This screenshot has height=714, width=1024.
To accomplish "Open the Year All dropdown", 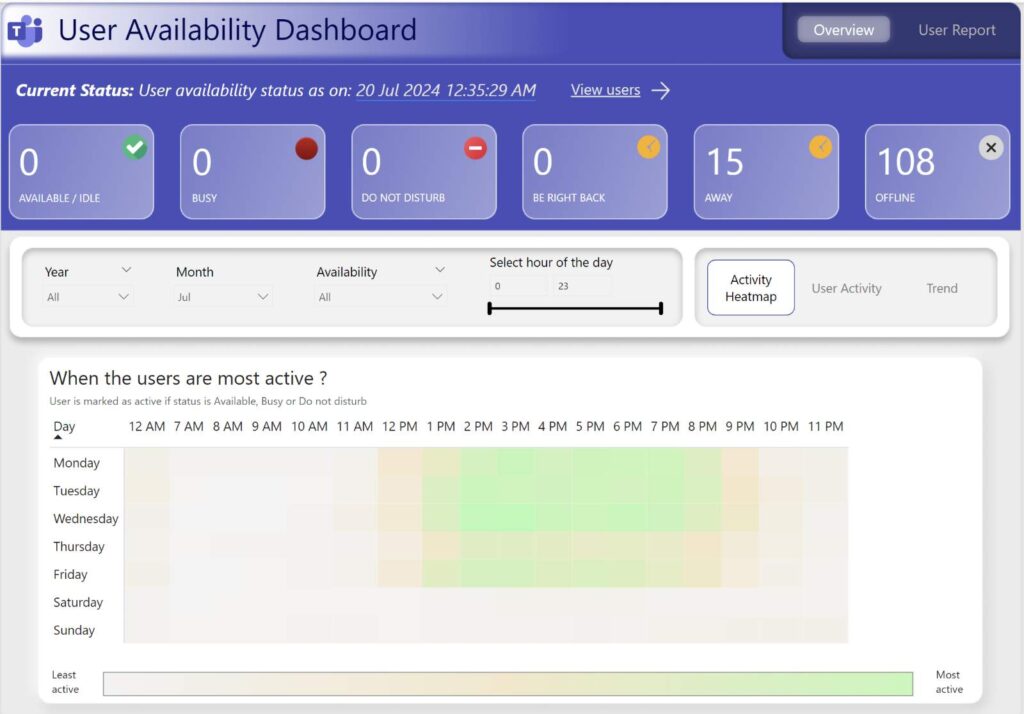I will pyautogui.click(x=88, y=297).
